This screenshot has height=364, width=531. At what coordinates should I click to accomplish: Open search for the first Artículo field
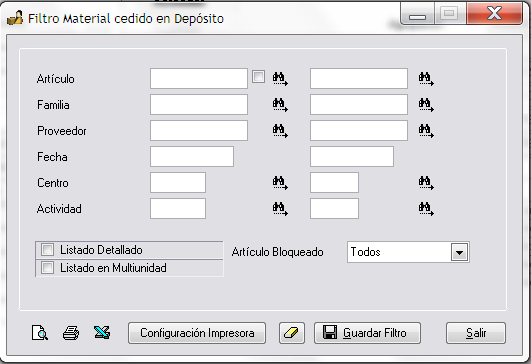click(280, 79)
